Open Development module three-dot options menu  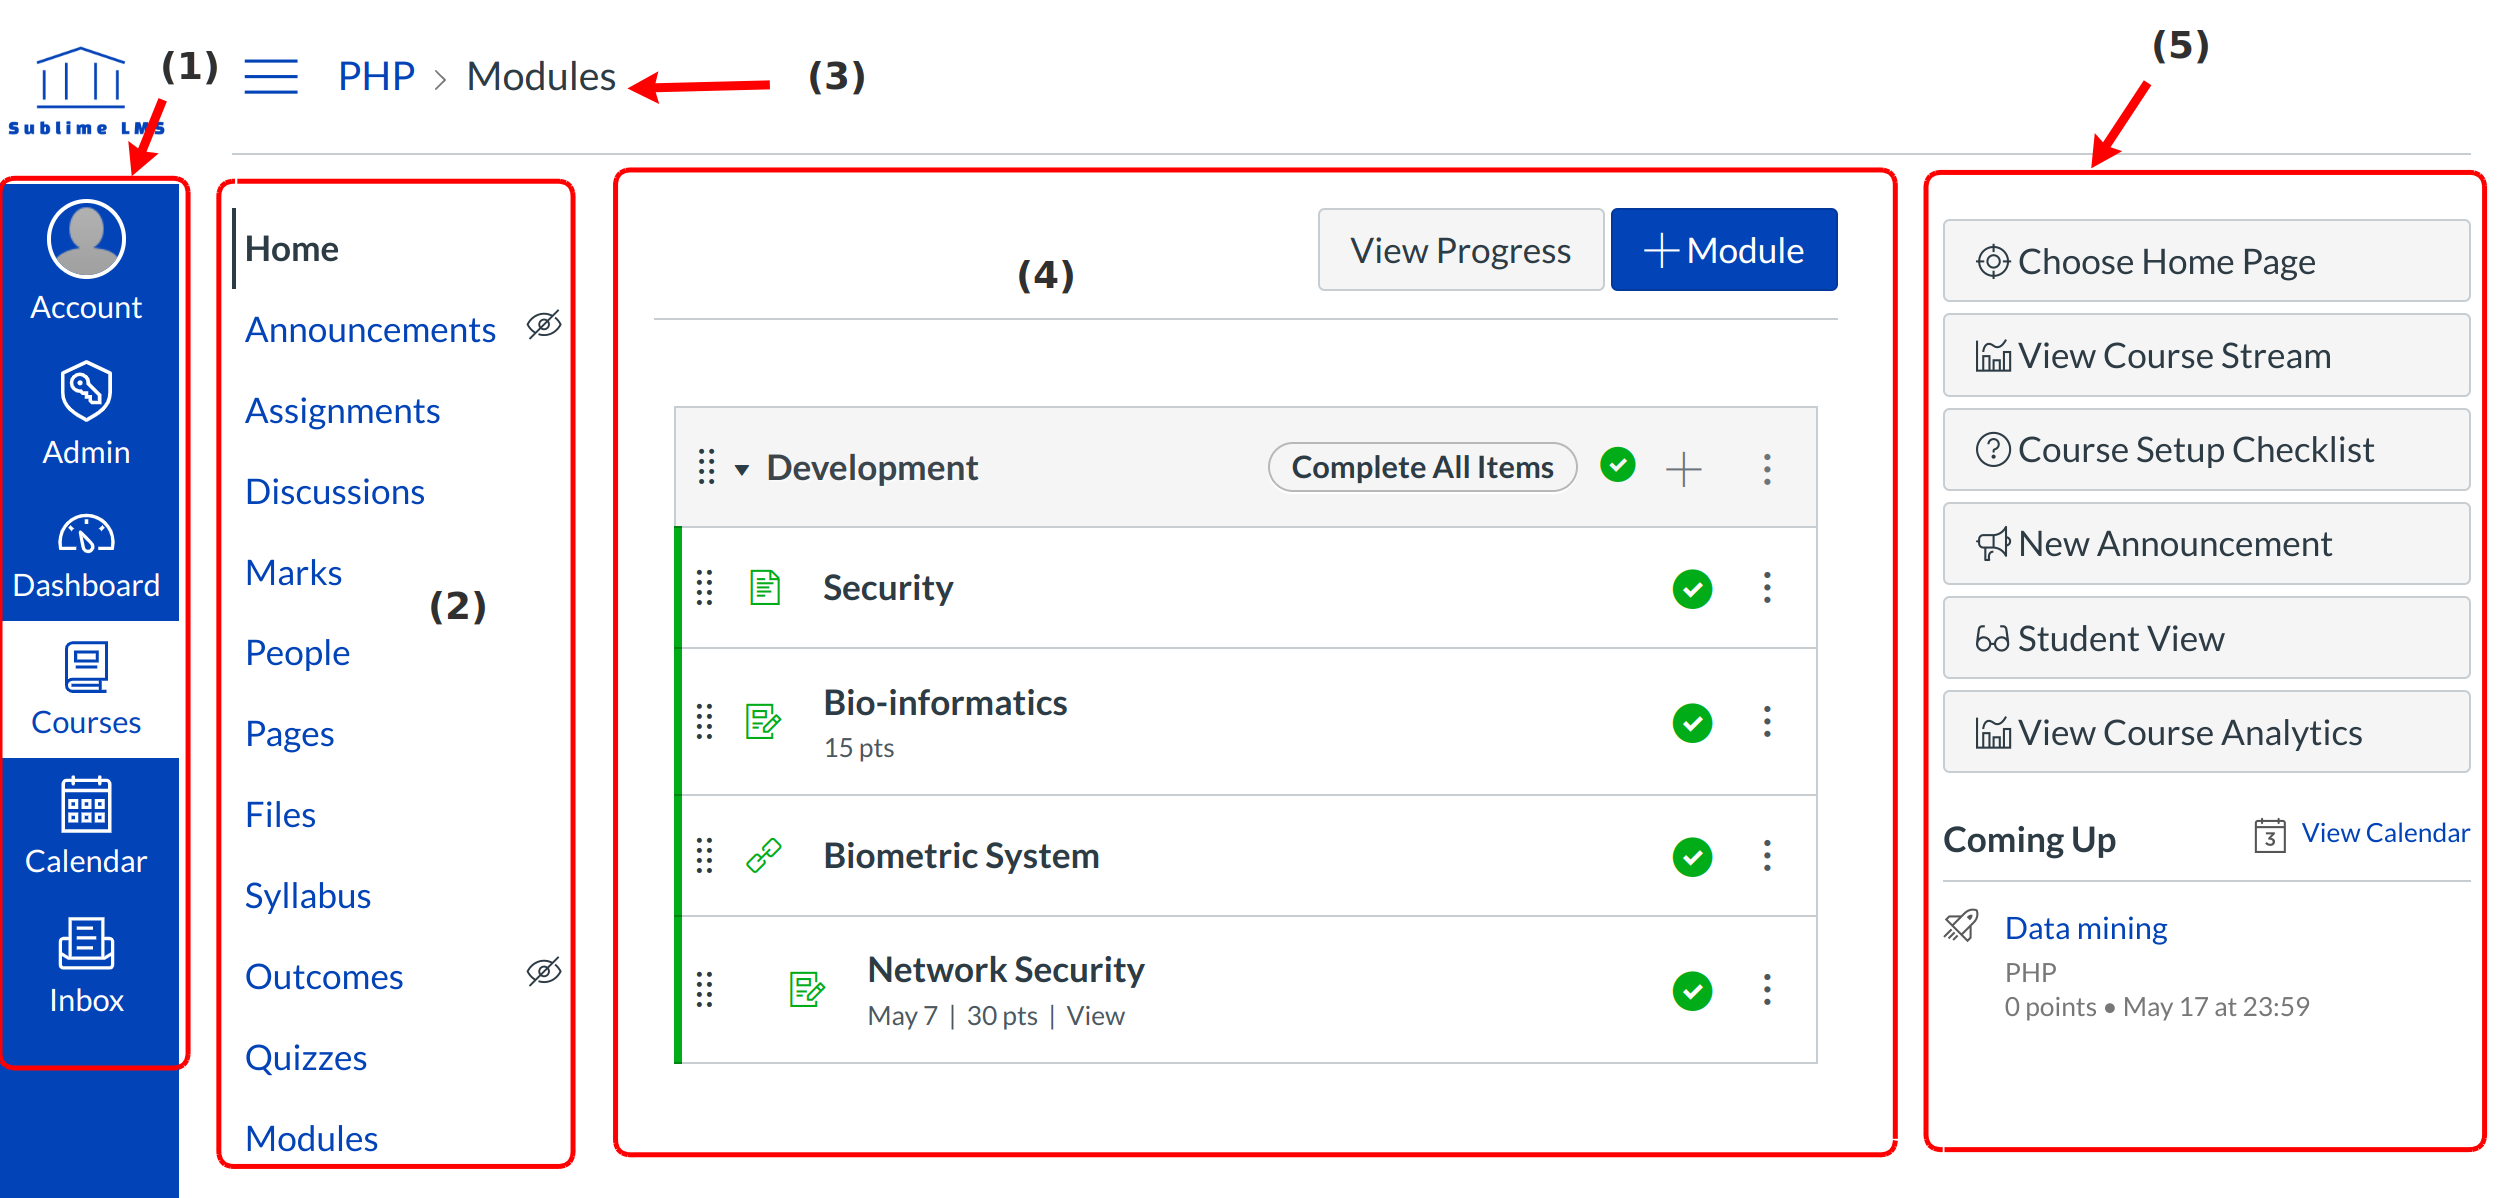(x=1766, y=468)
